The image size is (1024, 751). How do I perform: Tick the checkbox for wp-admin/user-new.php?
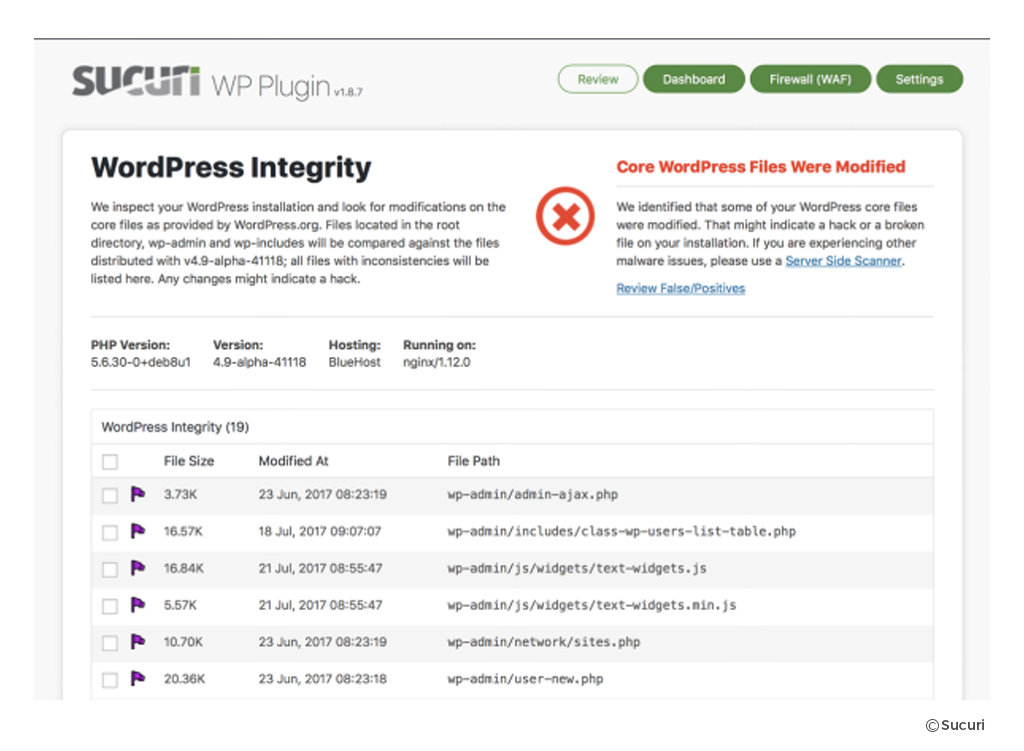point(110,680)
